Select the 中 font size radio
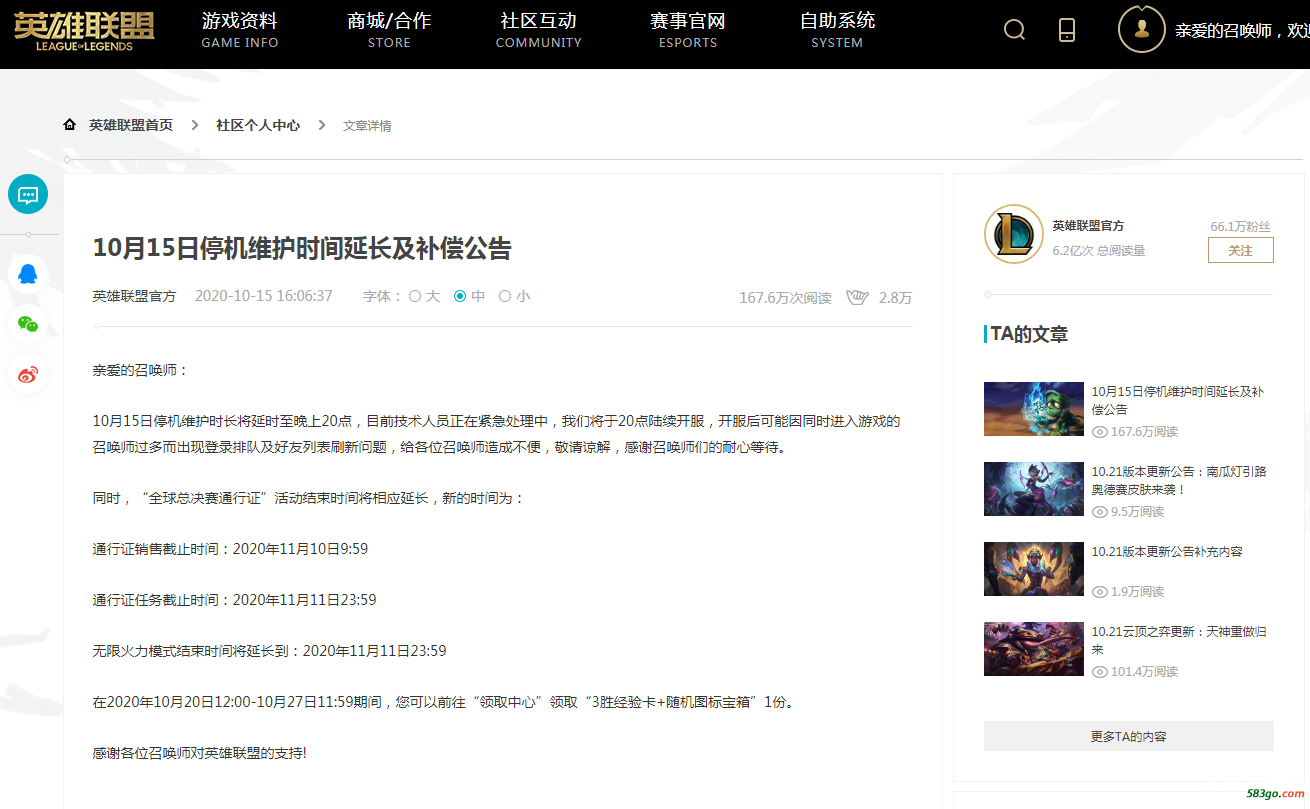The image size is (1310, 809). tap(460, 296)
